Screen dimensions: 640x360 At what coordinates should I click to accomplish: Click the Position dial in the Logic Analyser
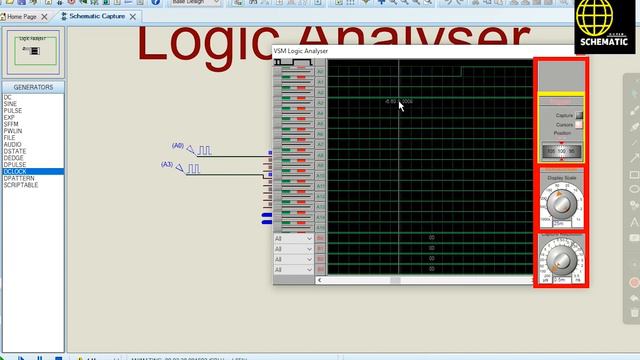pyautogui.click(x=562, y=151)
